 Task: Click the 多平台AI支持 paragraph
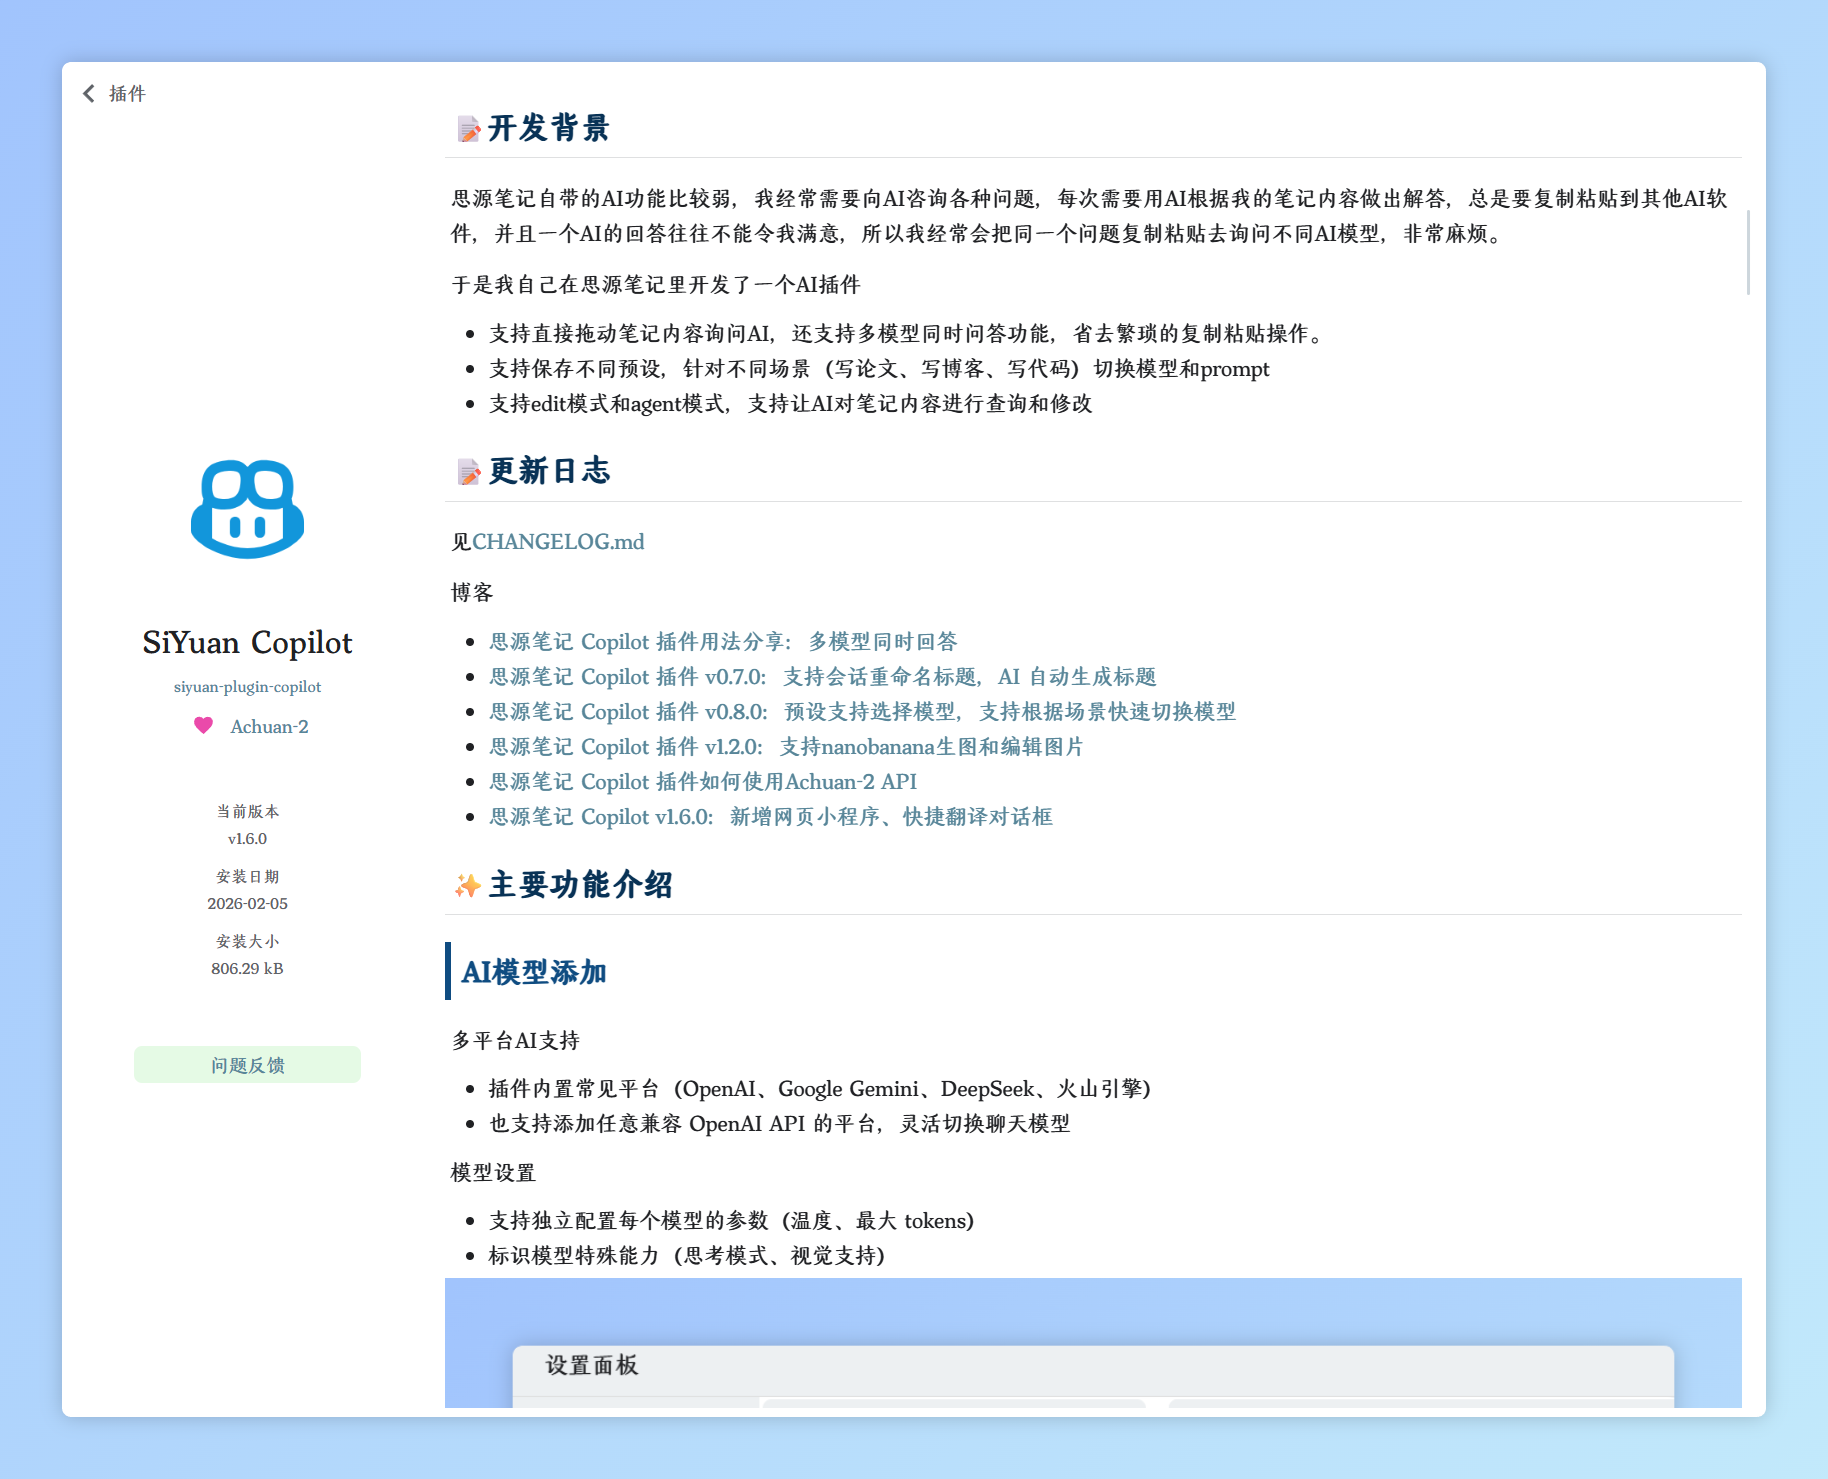pos(515,1041)
